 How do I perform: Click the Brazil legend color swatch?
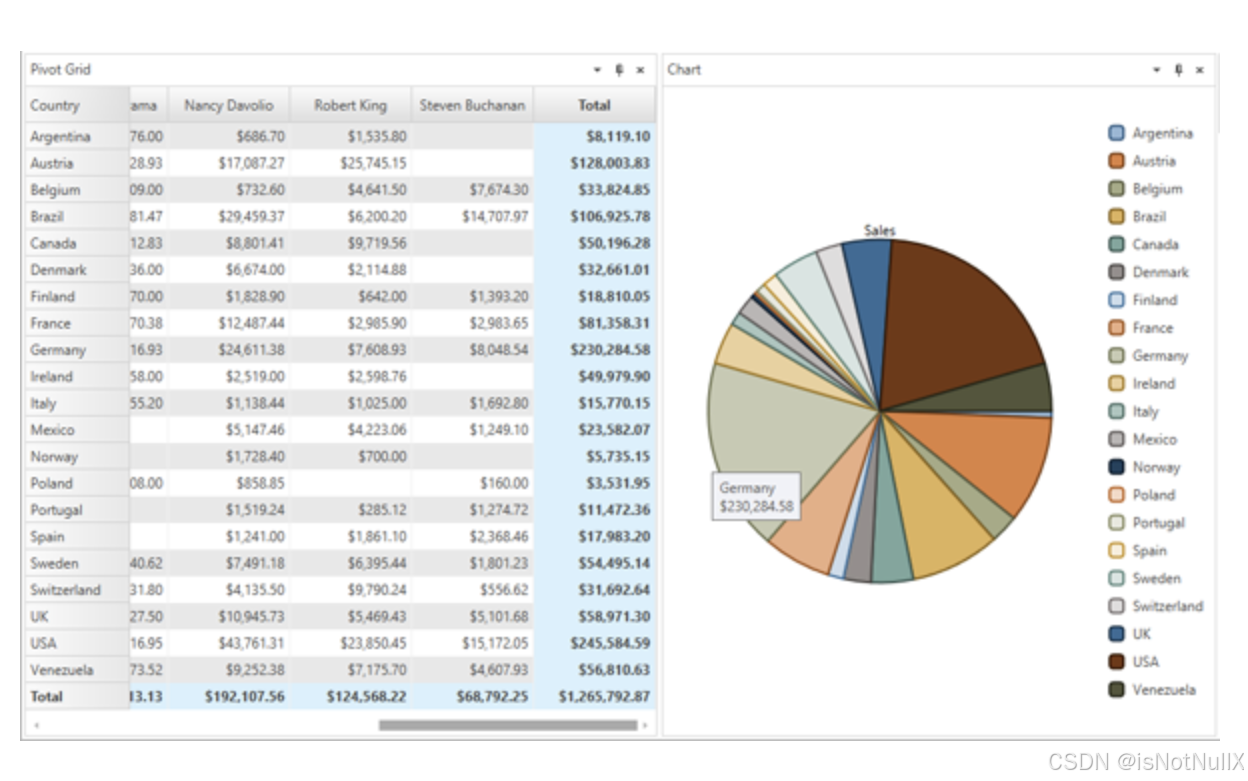pos(1117,216)
